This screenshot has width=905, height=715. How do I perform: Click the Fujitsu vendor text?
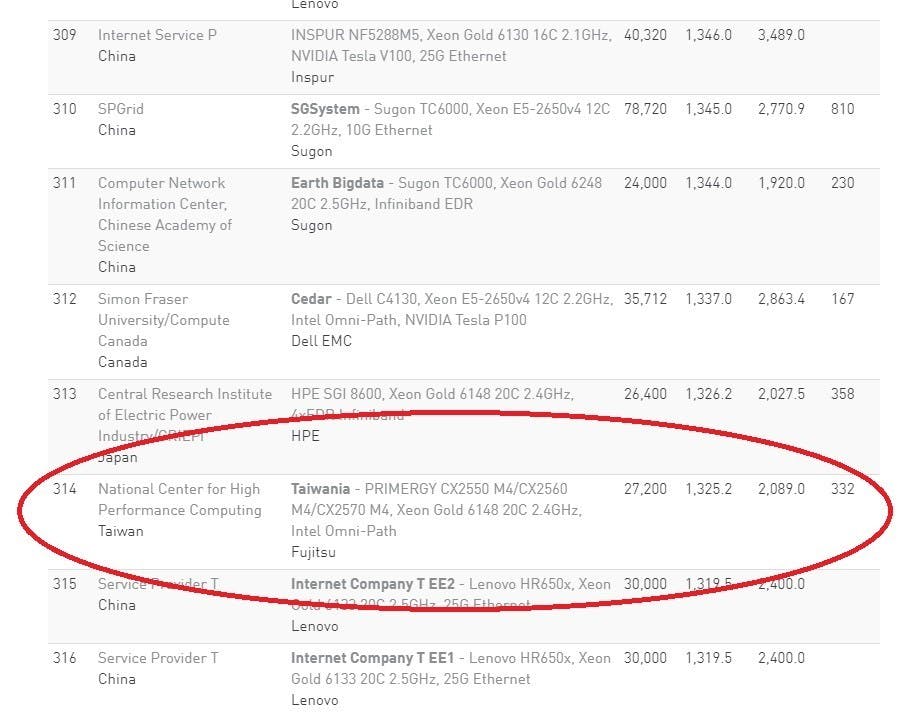click(x=313, y=552)
